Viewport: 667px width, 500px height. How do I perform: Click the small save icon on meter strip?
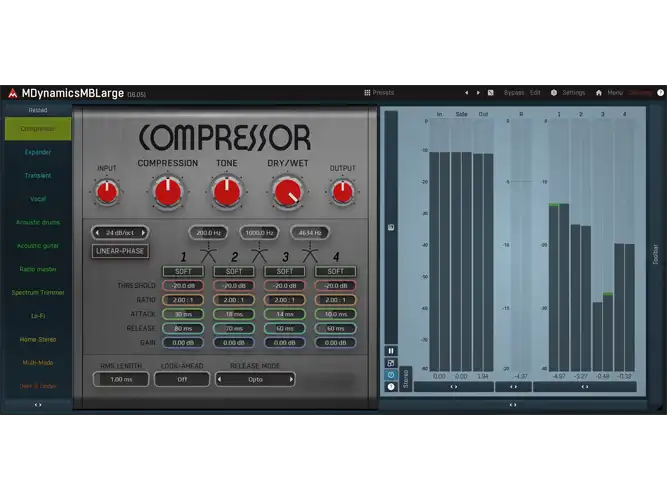[391, 227]
